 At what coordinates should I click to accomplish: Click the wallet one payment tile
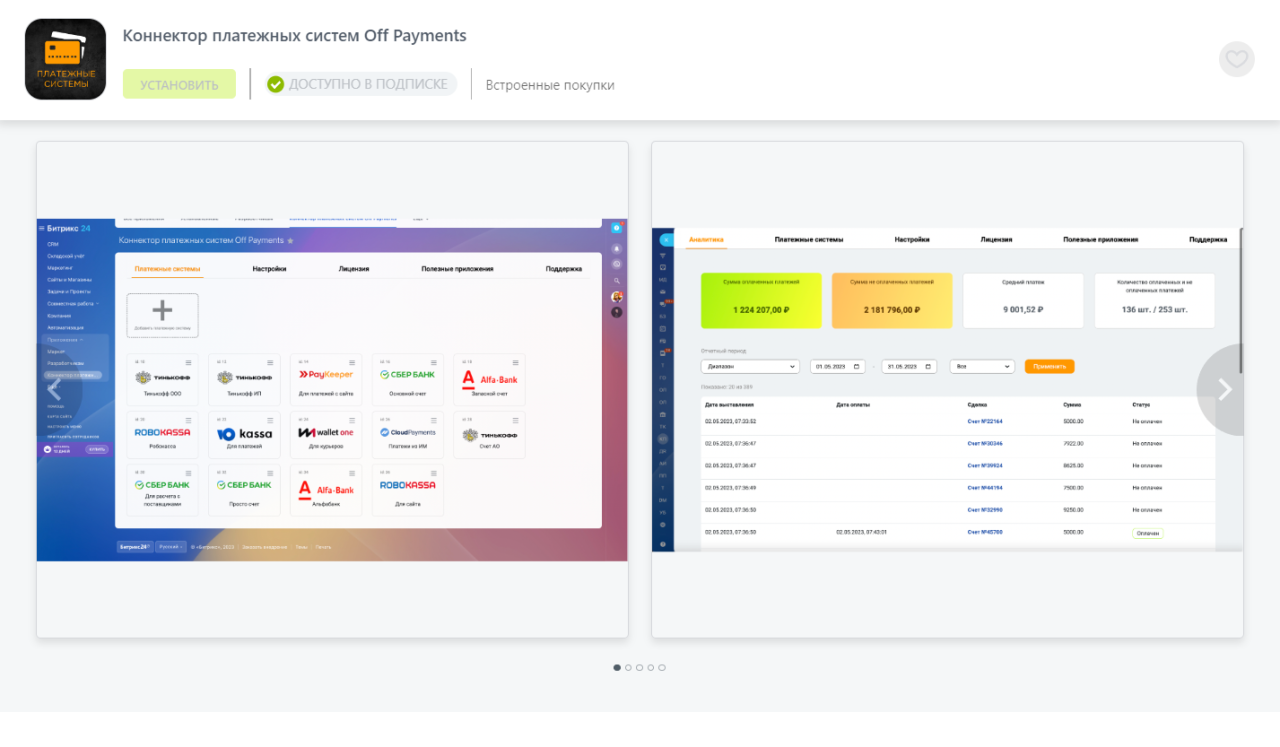tap(326, 435)
